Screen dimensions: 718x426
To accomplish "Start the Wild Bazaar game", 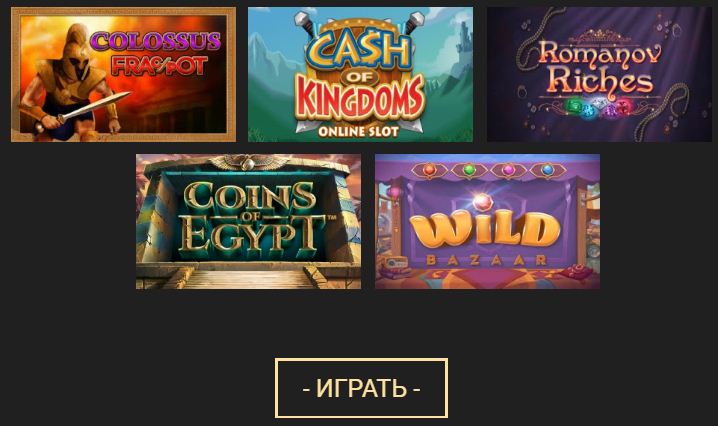I will click(x=487, y=221).
